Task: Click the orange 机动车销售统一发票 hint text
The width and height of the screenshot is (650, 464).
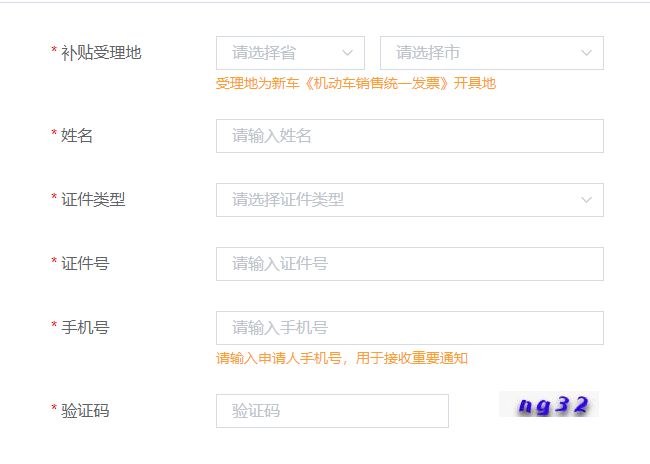Action: click(376, 83)
